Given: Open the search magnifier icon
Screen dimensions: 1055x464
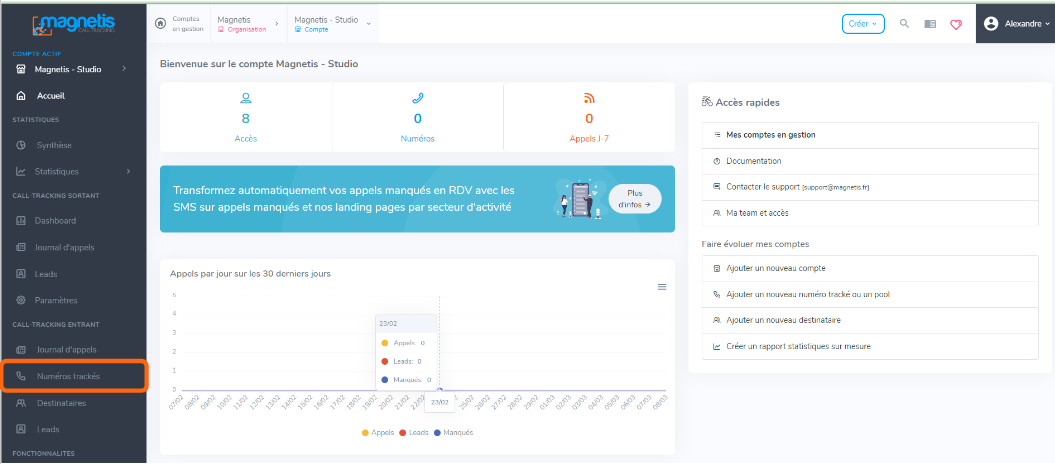Looking at the screenshot, I should coord(905,24).
